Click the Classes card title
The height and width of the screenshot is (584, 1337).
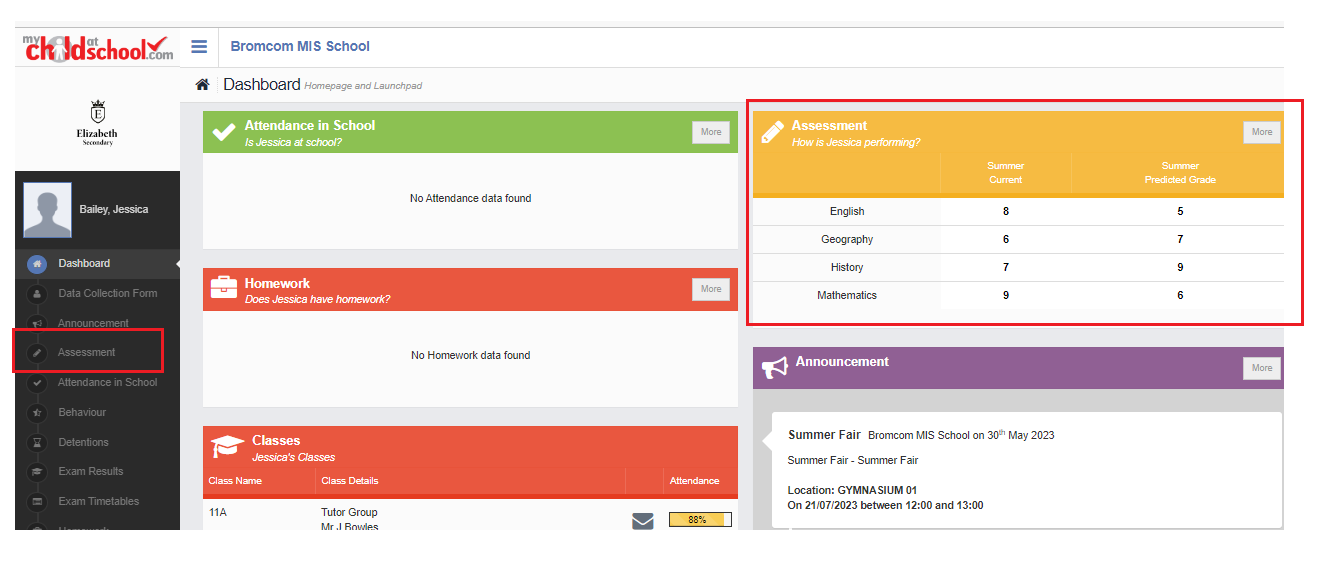click(x=276, y=441)
